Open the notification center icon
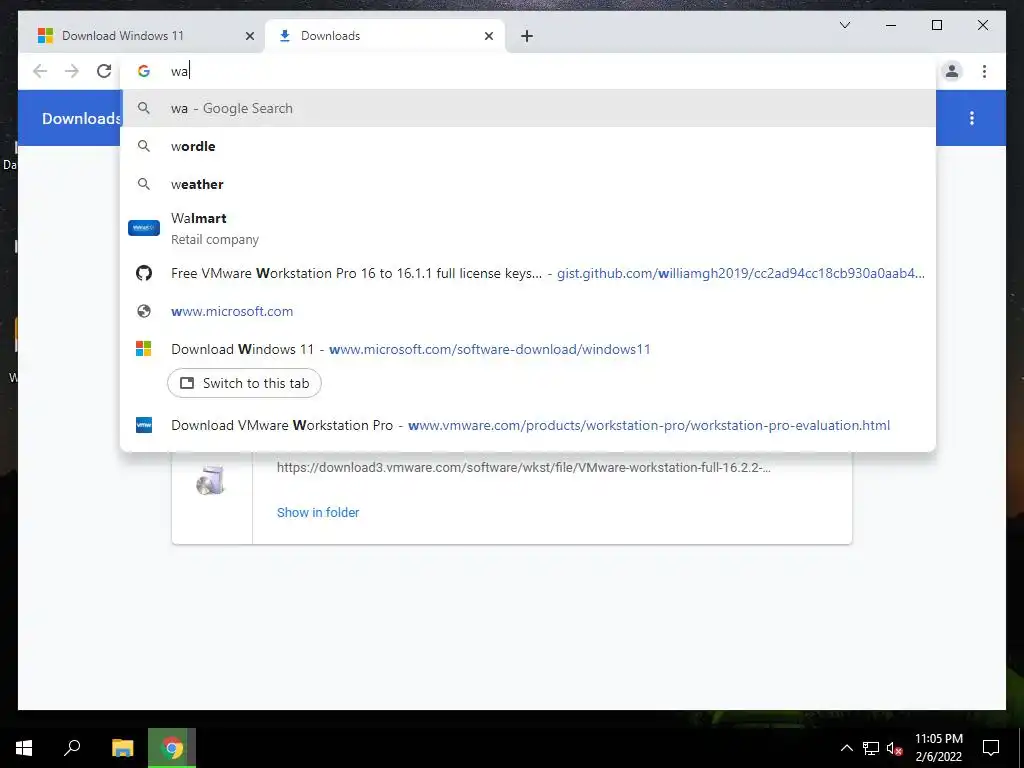 (991, 748)
